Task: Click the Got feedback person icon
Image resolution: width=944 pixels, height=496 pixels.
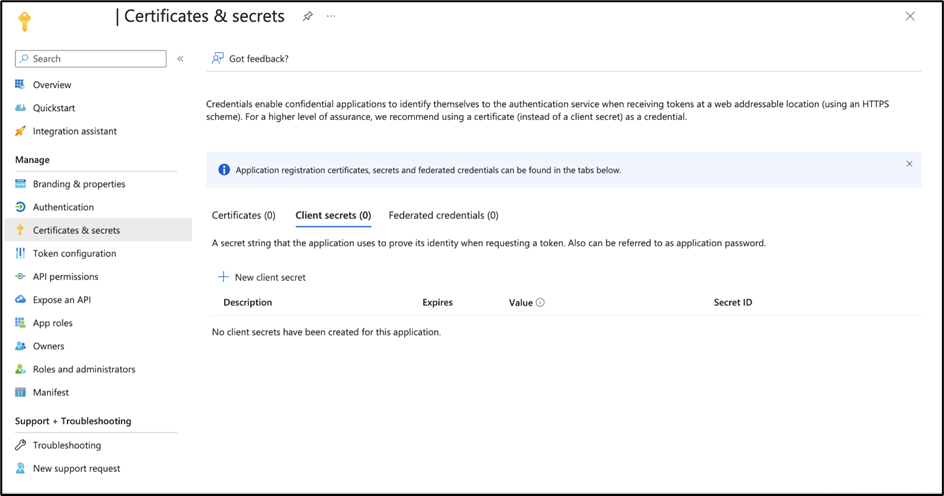Action: 217,58
